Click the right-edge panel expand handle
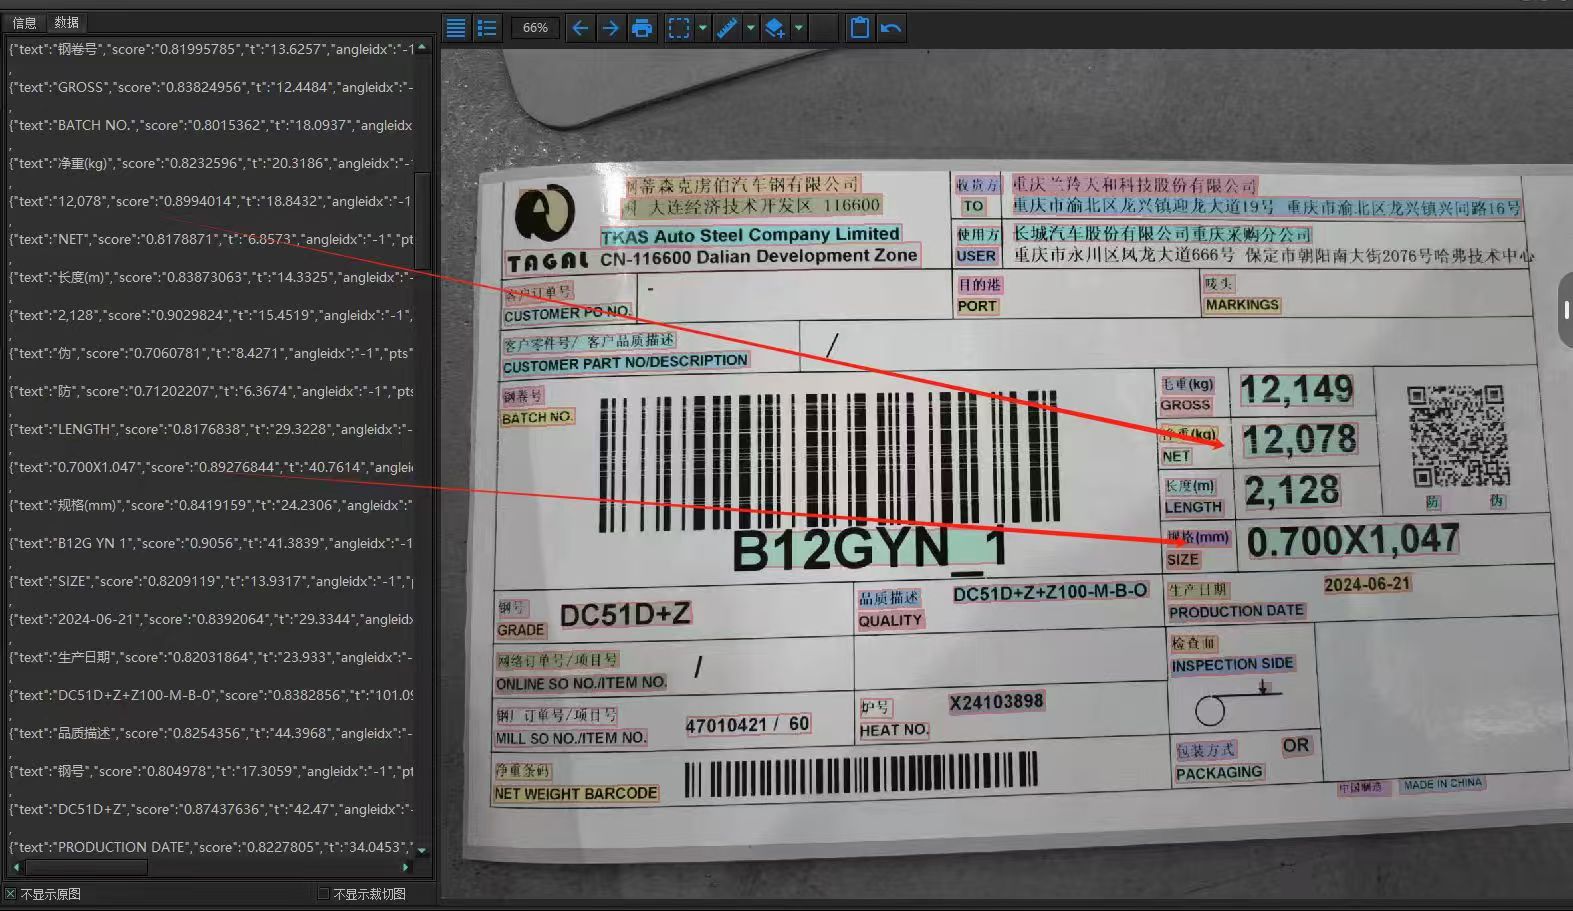This screenshot has width=1573, height=911. point(1566,310)
